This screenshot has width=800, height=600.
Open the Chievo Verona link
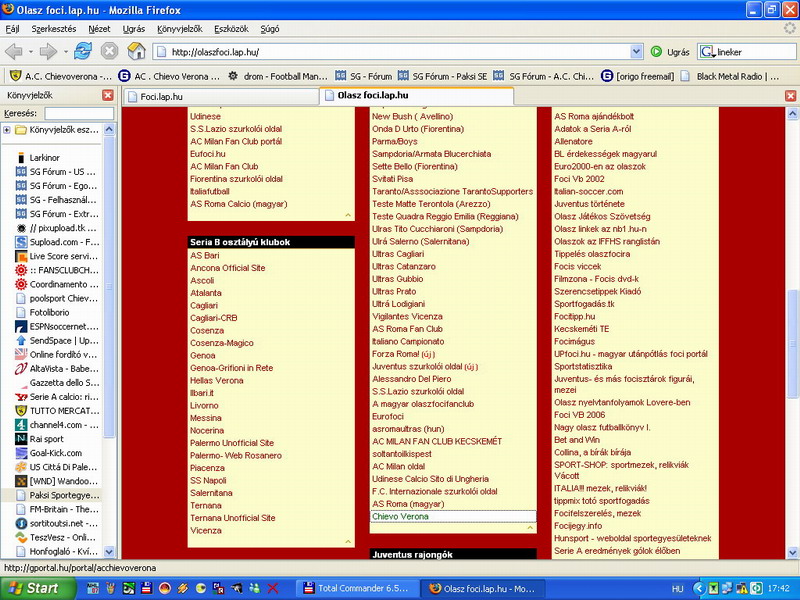coord(400,517)
